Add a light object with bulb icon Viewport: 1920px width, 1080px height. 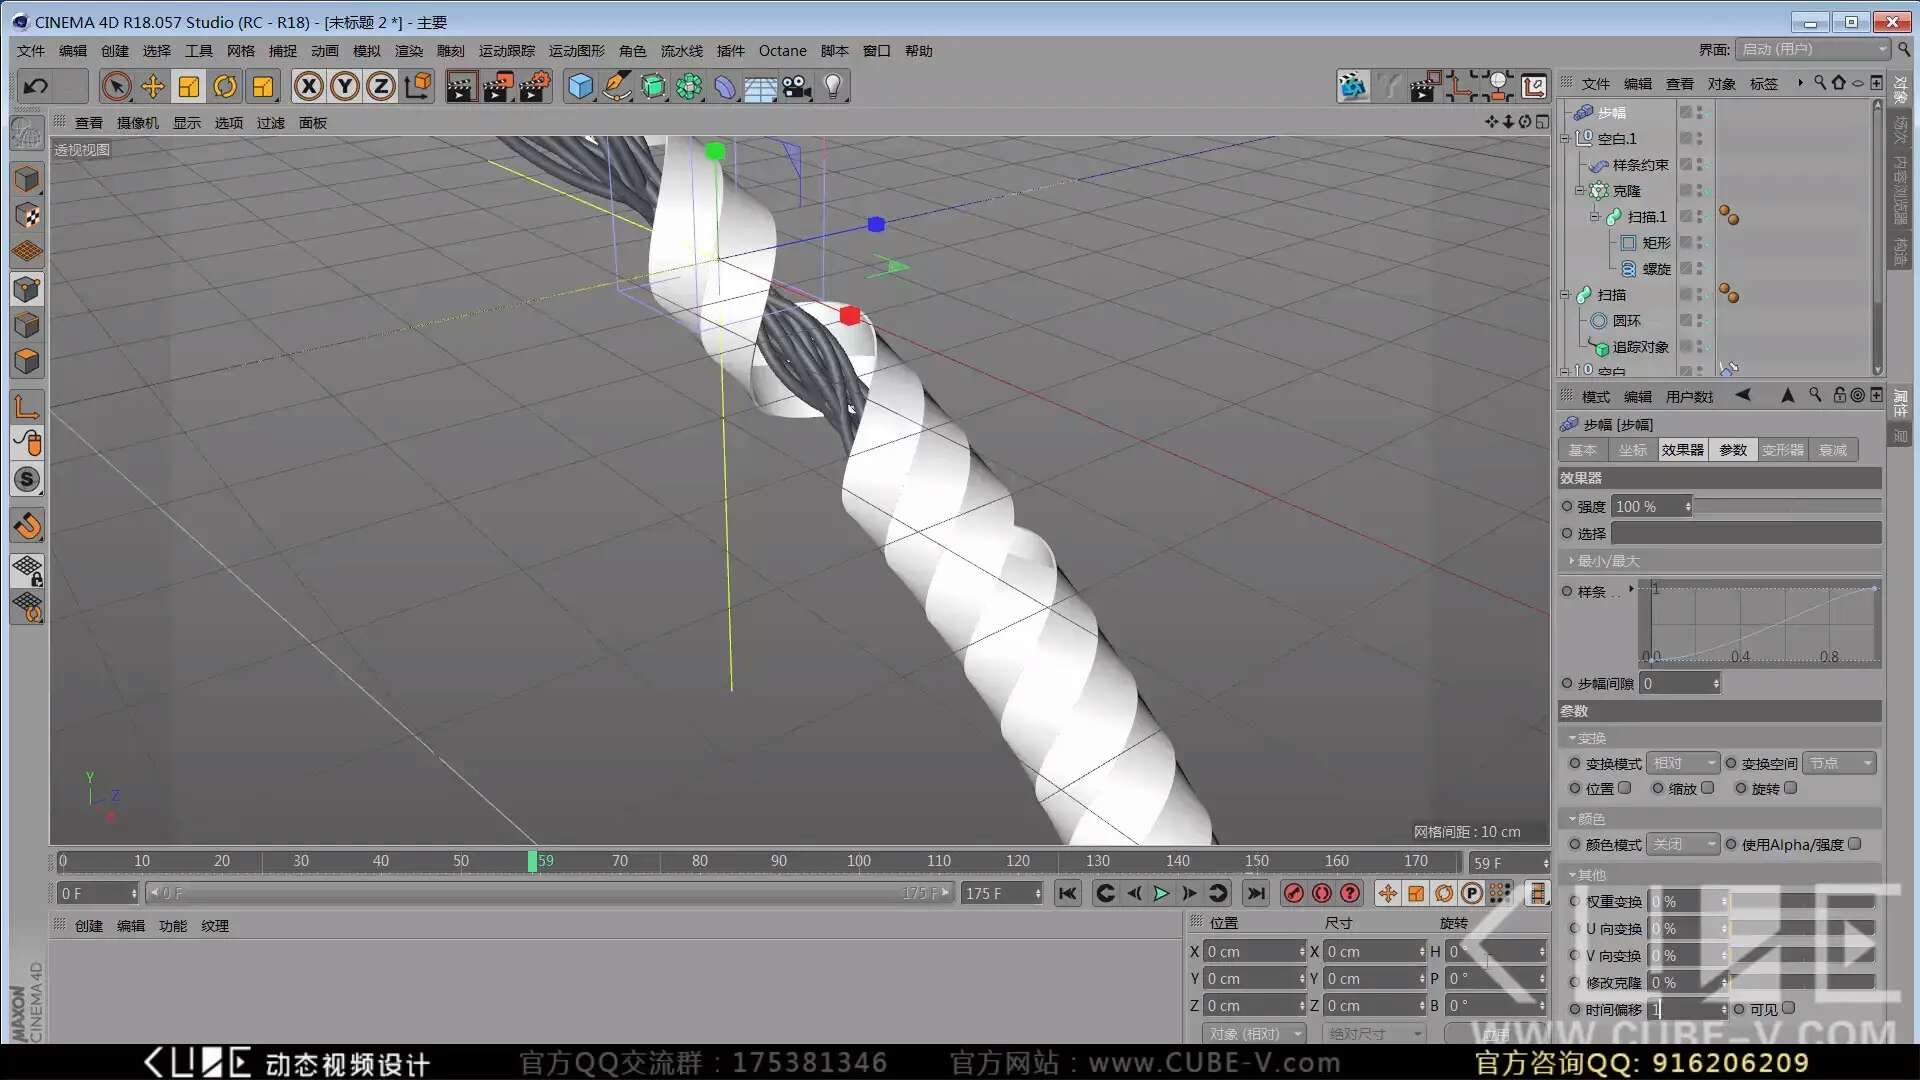pyautogui.click(x=833, y=87)
